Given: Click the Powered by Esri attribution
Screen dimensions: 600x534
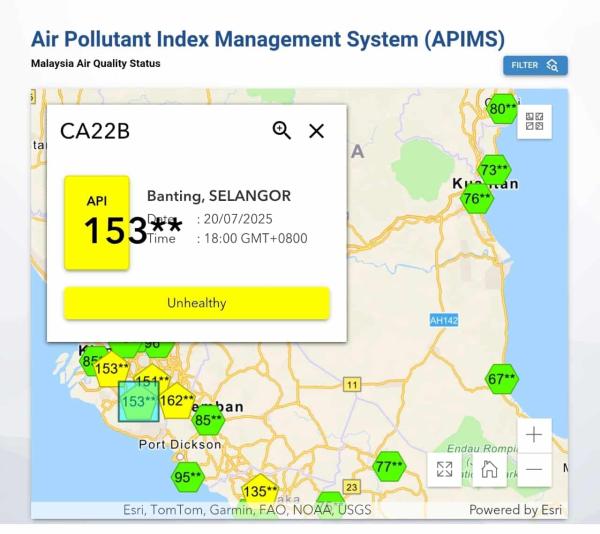Looking at the screenshot, I should tap(515, 510).
